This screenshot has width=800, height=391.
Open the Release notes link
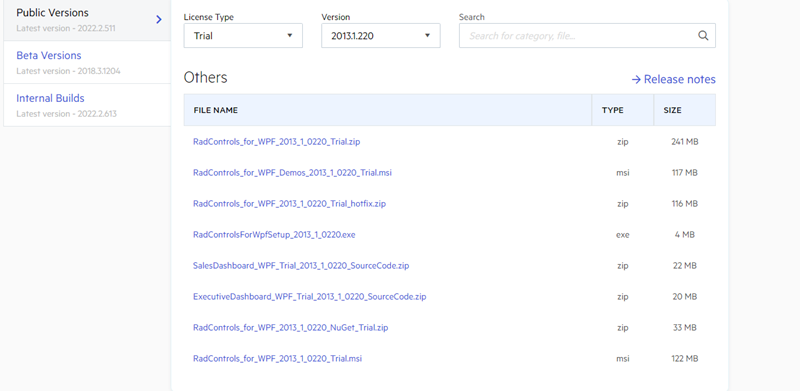click(x=673, y=80)
